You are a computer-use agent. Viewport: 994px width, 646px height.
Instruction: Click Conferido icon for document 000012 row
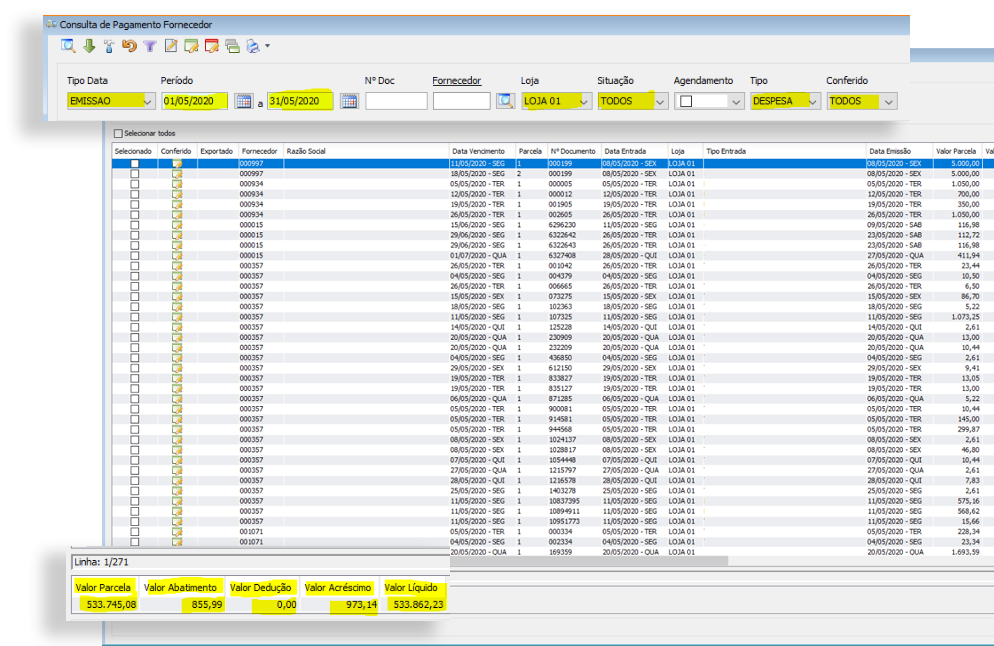(177, 194)
